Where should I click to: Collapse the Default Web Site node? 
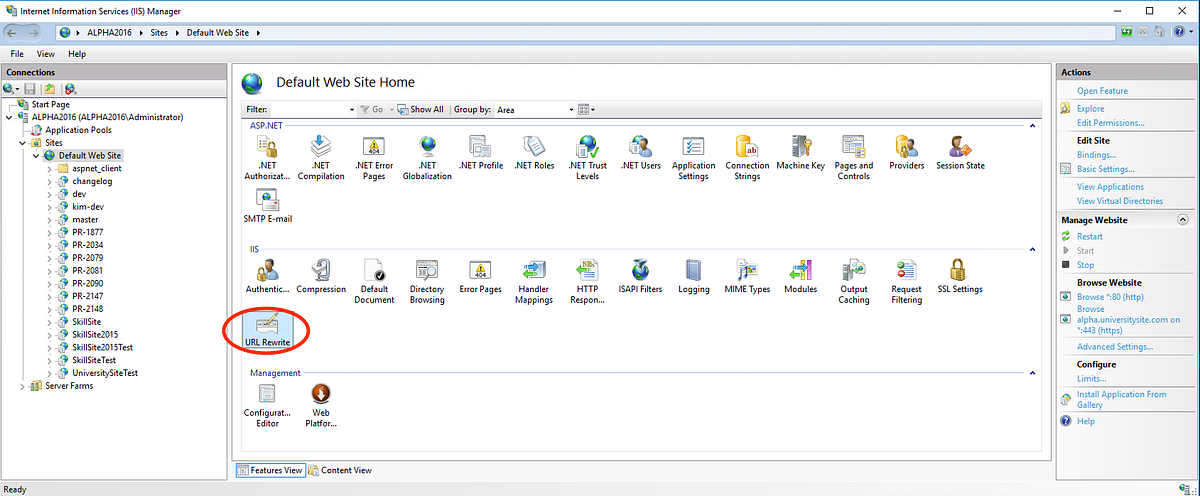[37, 156]
